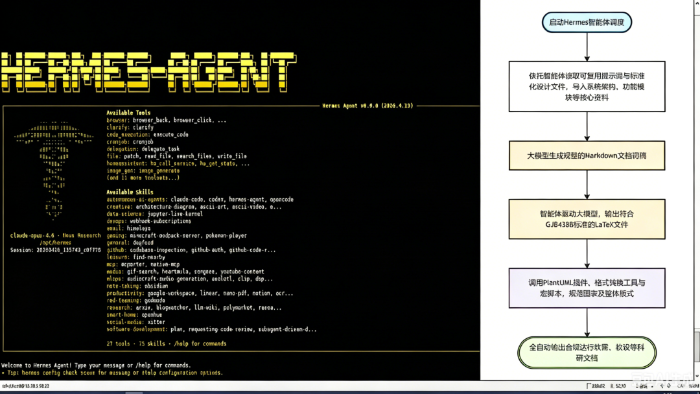Viewport: 700px width, 394px height.
Task: Click the 'browser: browser_back, browser_click' line
Action: point(166,120)
